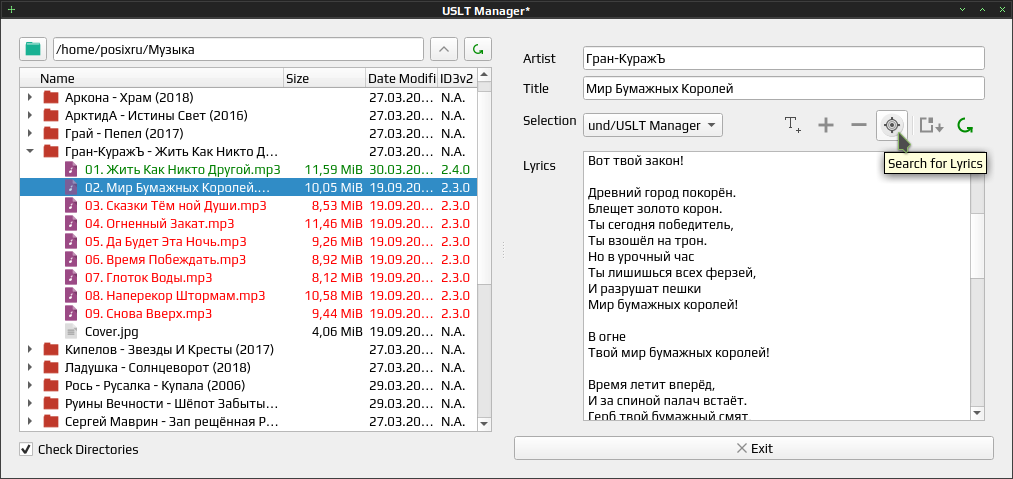Click in the Artist field Гран-КуражЪ
Viewport: 1013px width, 479px height.
pyautogui.click(x=784, y=58)
